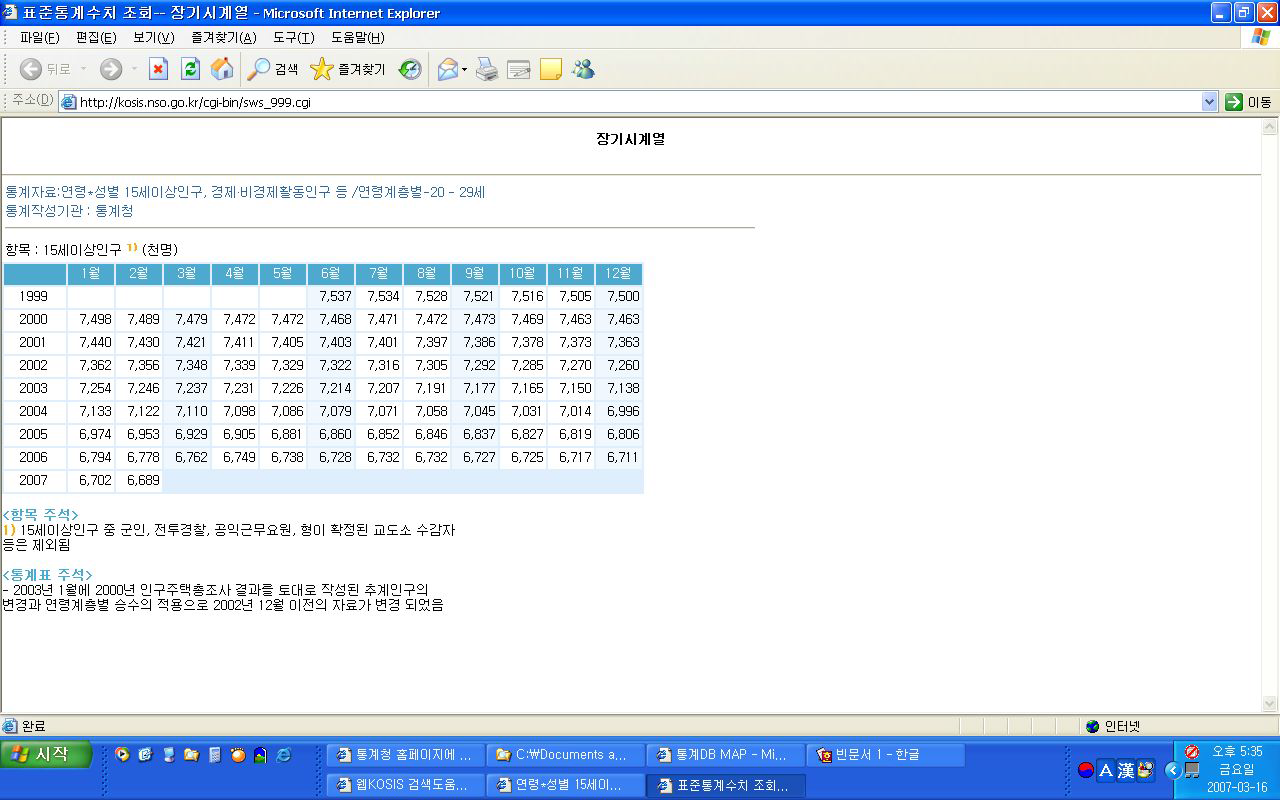Click the 표준통계수치 조회 taskbar button
The width and height of the screenshot is (1280, 800).
point(725,785)
